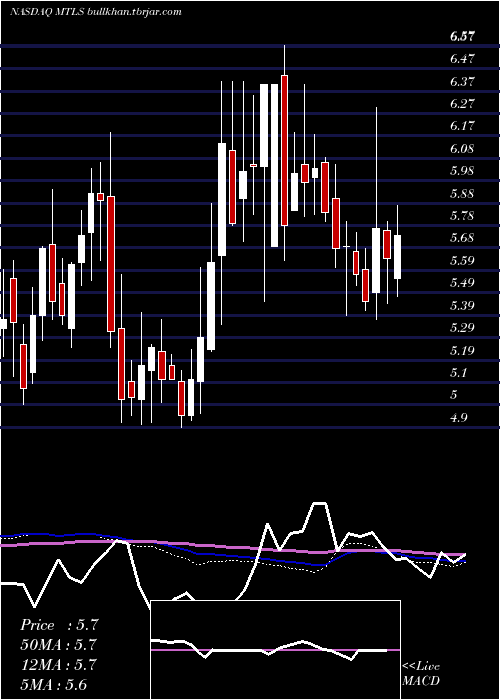Click the 5.78 price axis label
This screenshot has width=500, height=700.
point(462,216)
